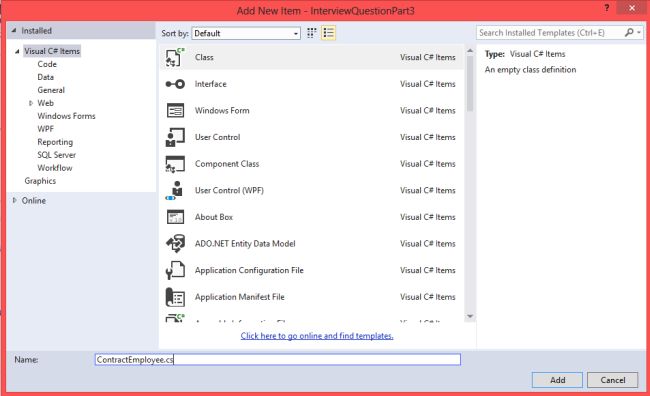Select the Reporting category

click(55, 142)
